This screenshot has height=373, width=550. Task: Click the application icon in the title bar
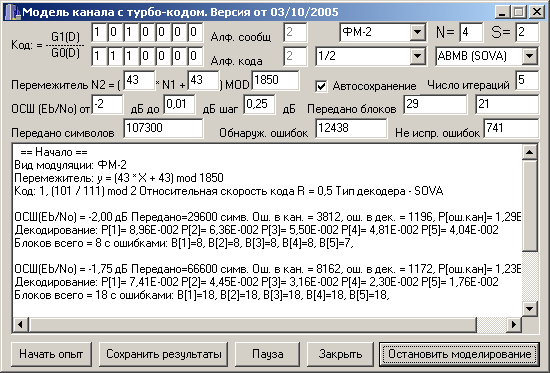click(x=12, y=12)
